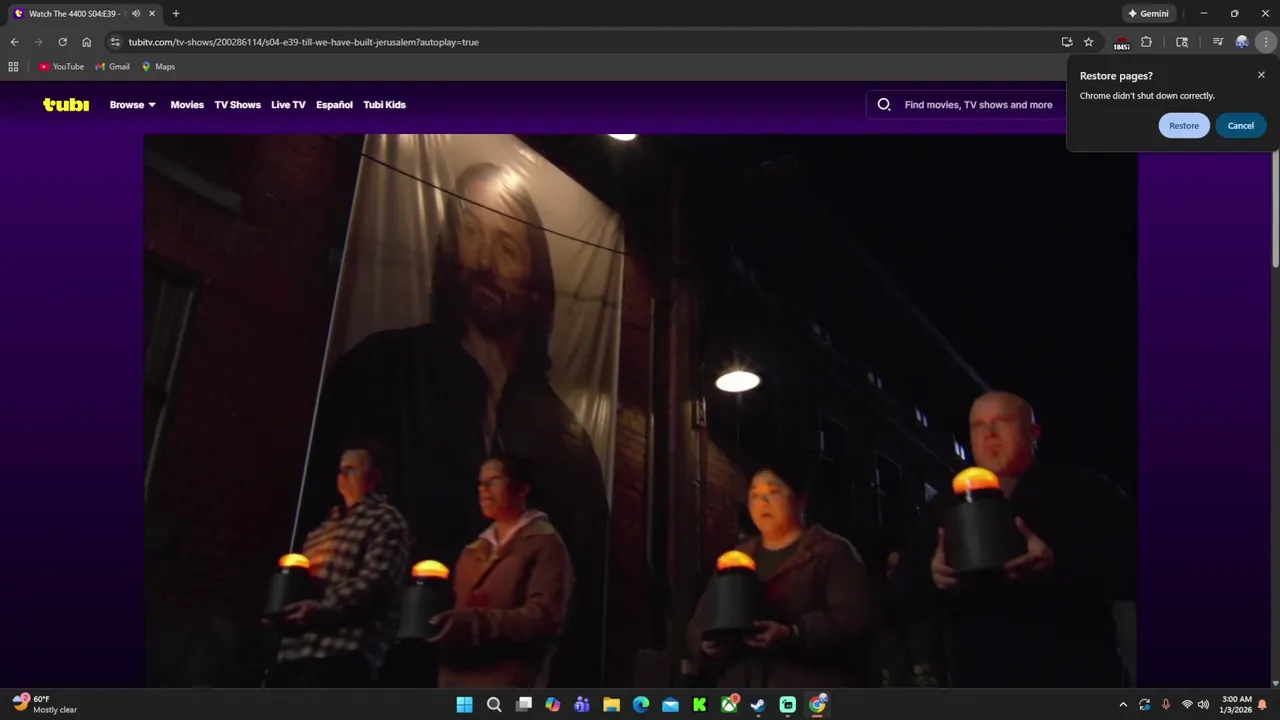
Task: Open the Wi-Fi network tray icon
Action: pyautogui.click(x=1187, y=705)
